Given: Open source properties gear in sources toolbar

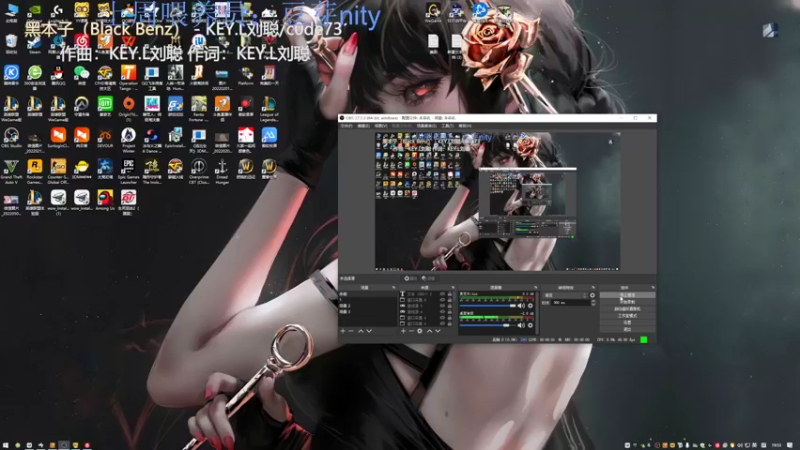Looking at the screenshot, I should 419,331.
